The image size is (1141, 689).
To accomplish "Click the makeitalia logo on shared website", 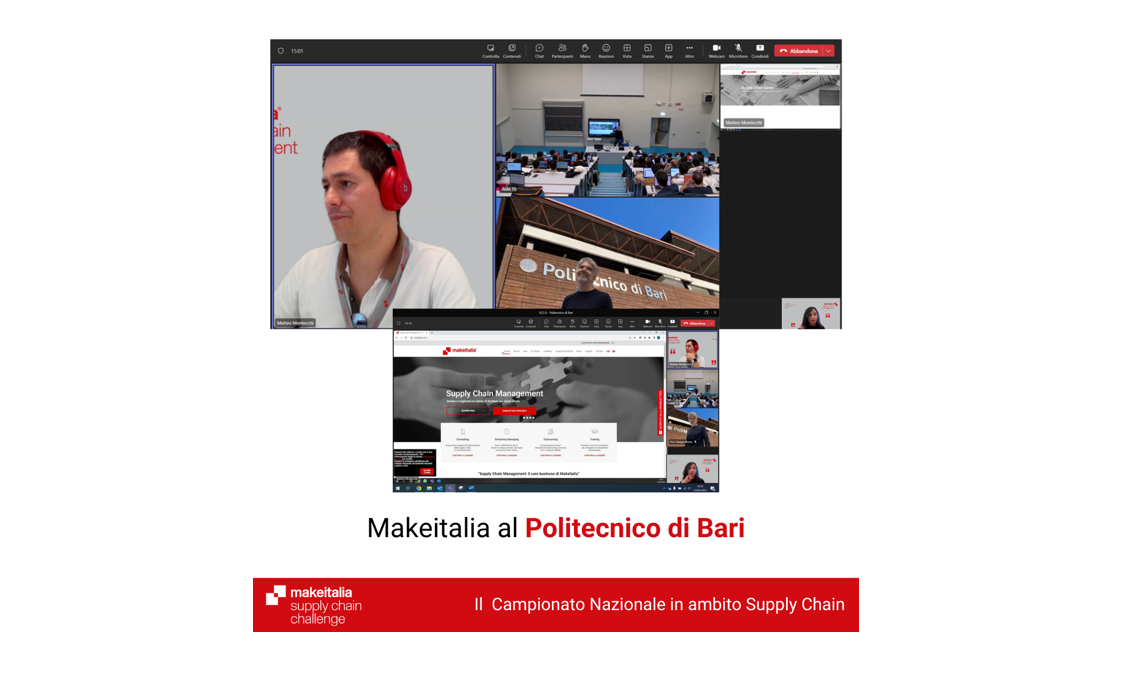I will tap(460, 351).
